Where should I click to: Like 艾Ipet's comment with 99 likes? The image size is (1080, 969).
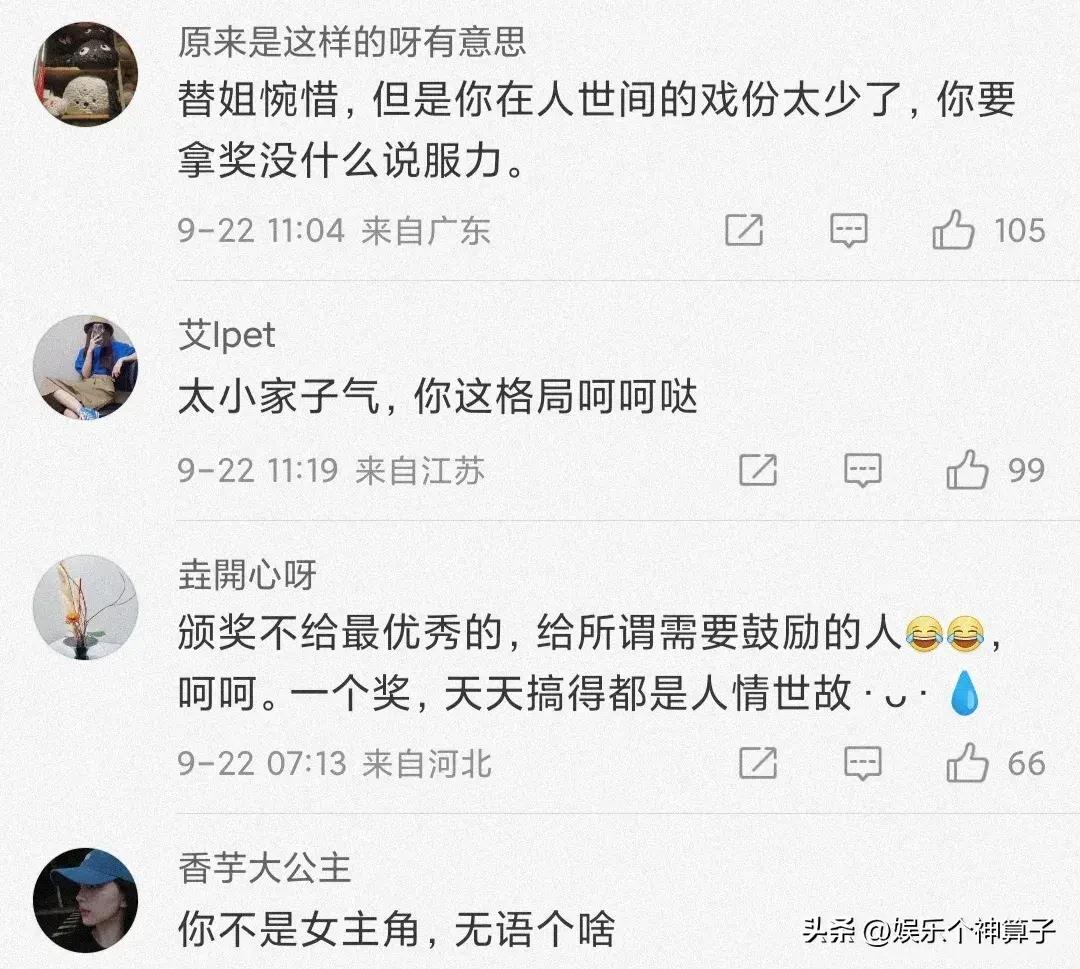(968, 470)
